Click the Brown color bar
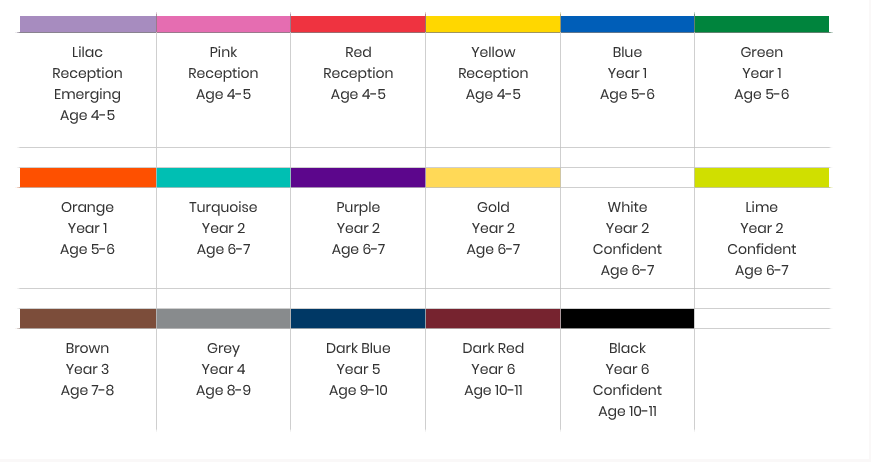The height and width of the screenshot is (462, 871). point(88,319)
